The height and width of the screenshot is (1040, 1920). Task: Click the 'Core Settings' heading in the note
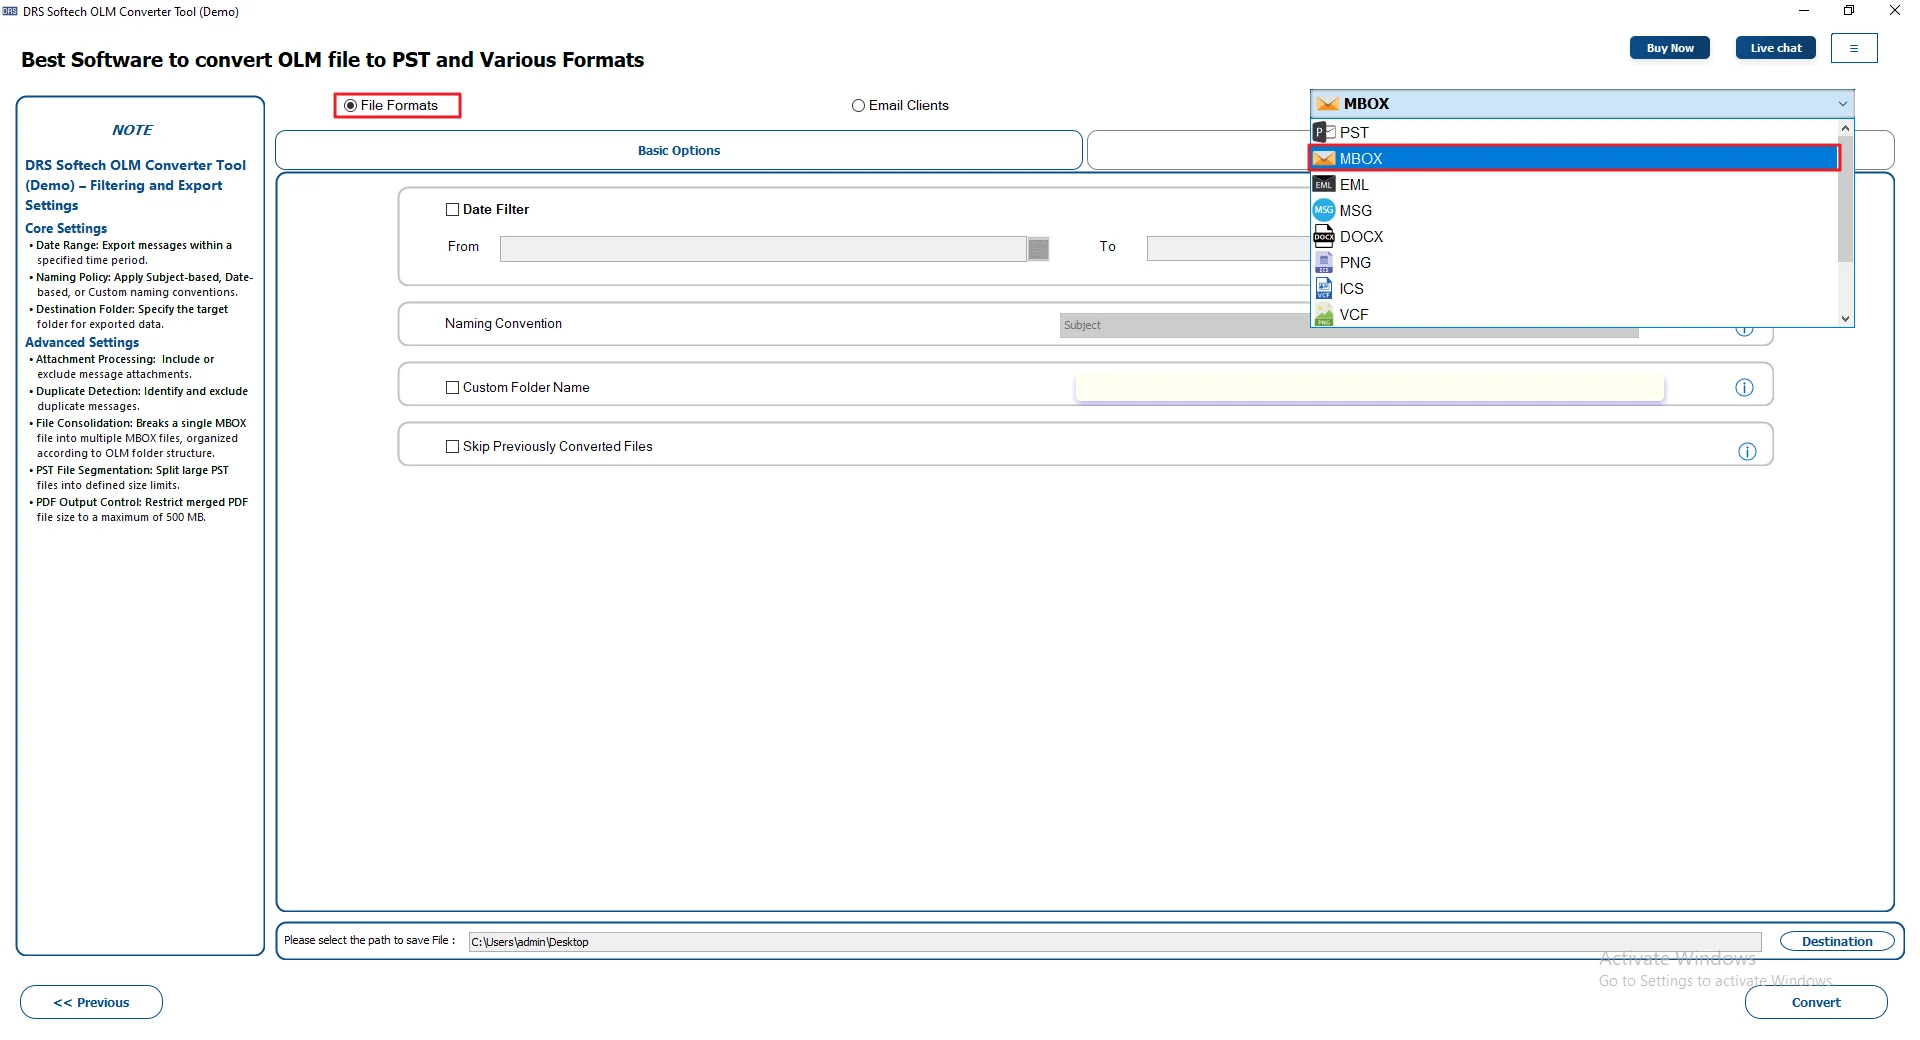[x=66, y=229]
